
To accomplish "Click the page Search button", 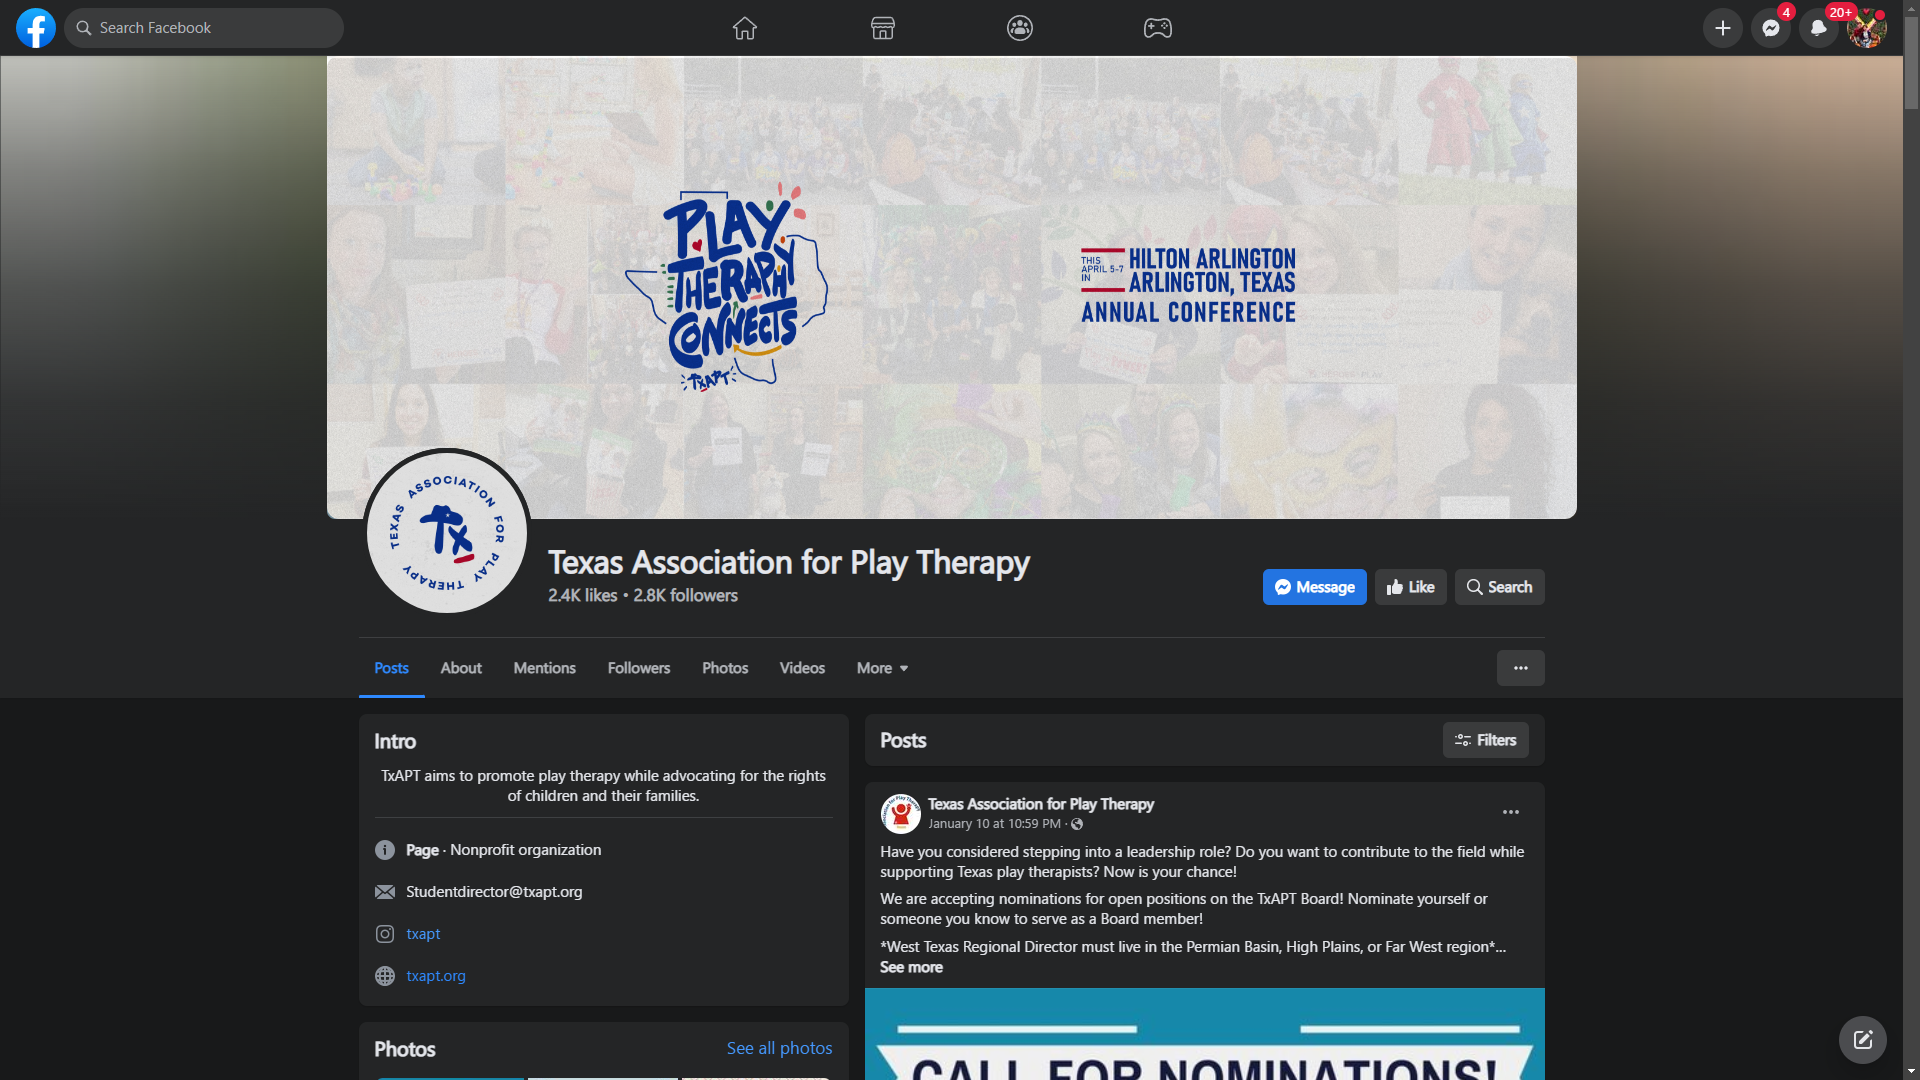I will click(1499, 587).
